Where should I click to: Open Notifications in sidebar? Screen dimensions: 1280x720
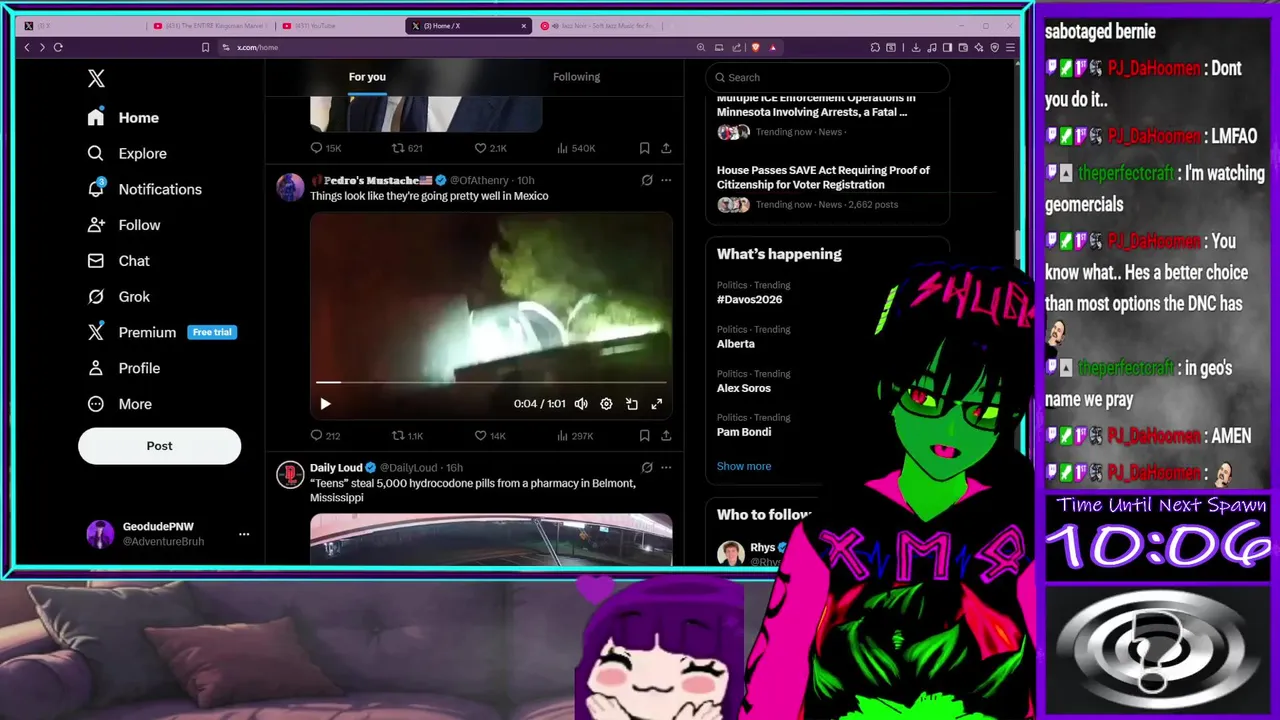coord(144,189)
